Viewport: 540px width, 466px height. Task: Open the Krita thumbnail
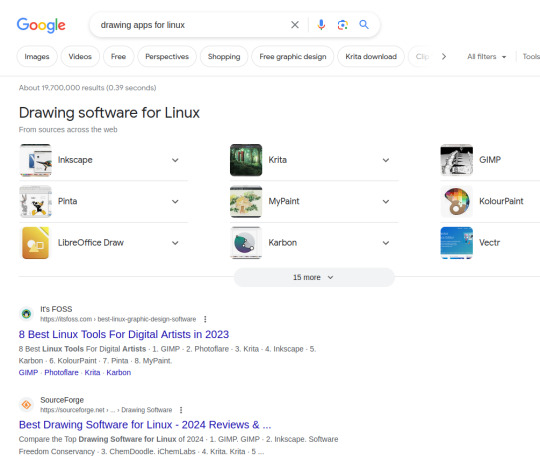246,160
